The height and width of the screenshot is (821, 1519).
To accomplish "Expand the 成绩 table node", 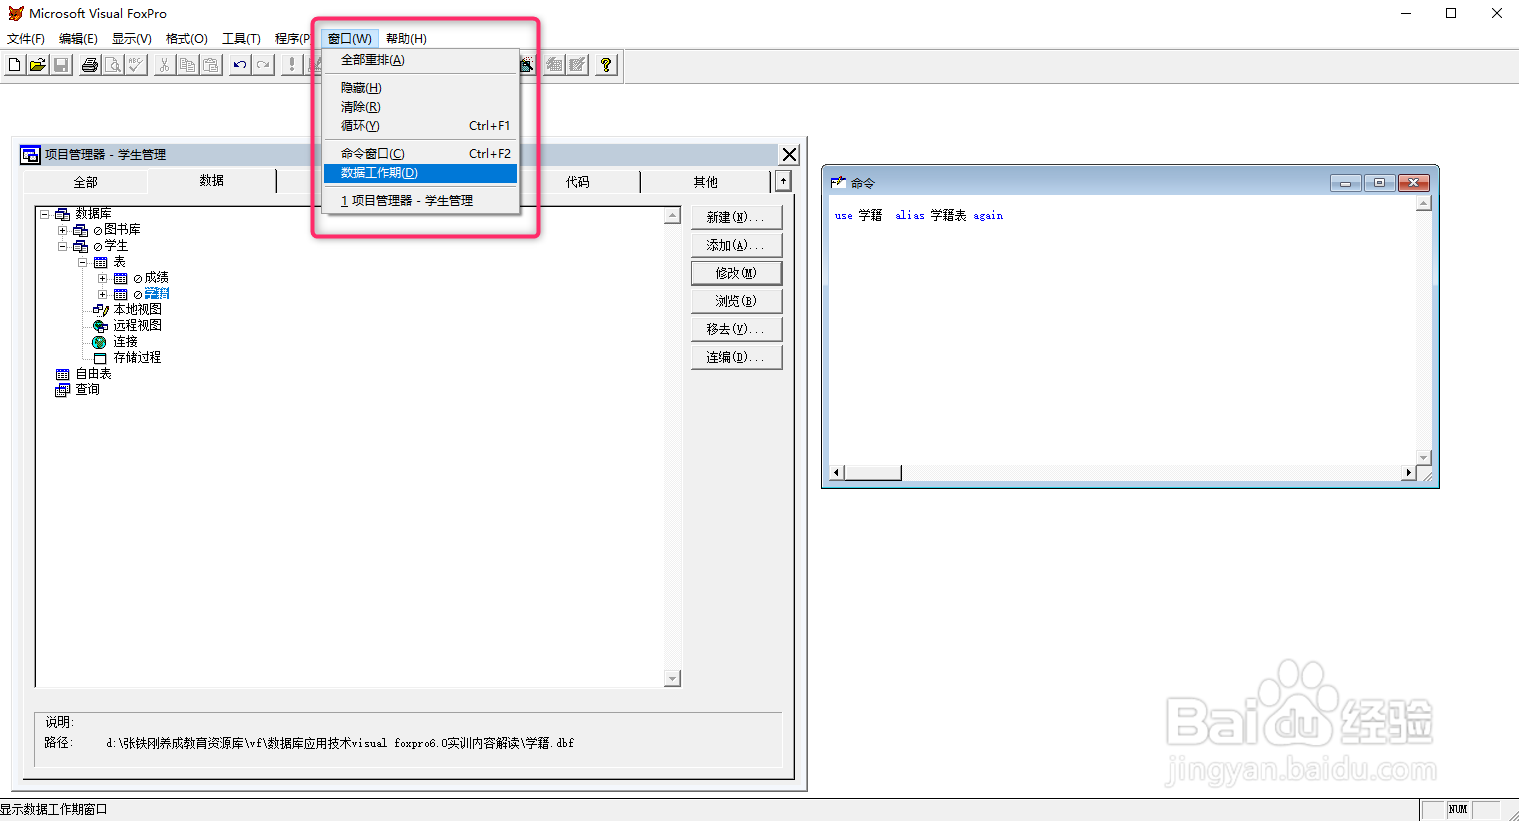I will (102, 278).
